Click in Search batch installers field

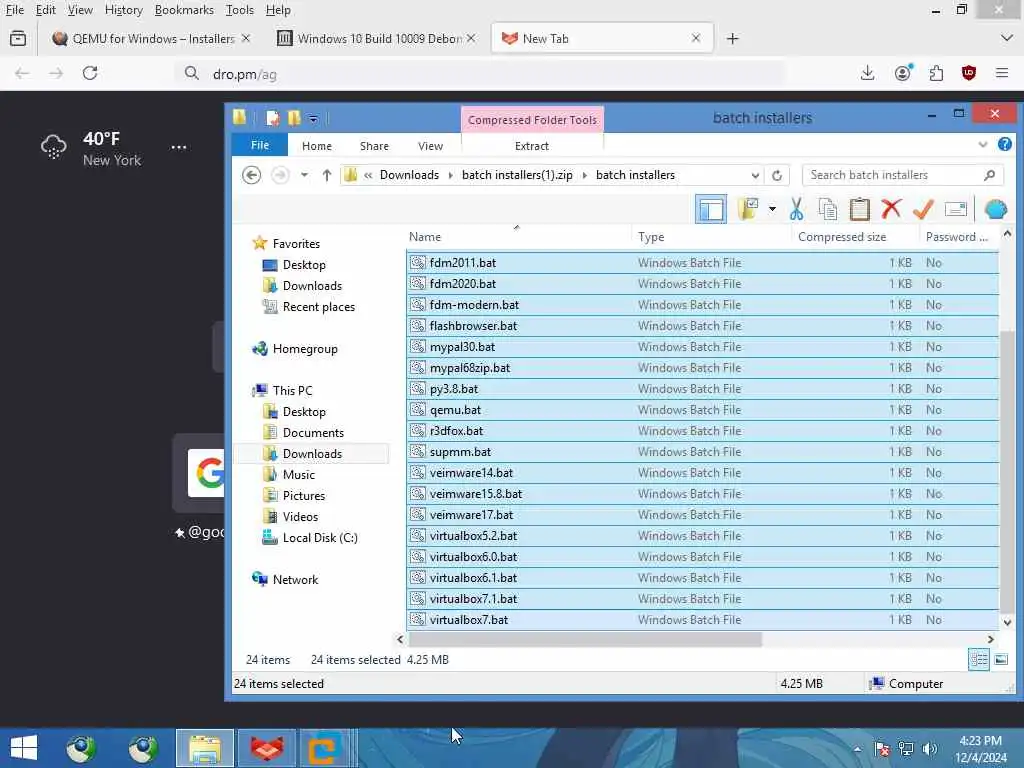pos(902,175)
